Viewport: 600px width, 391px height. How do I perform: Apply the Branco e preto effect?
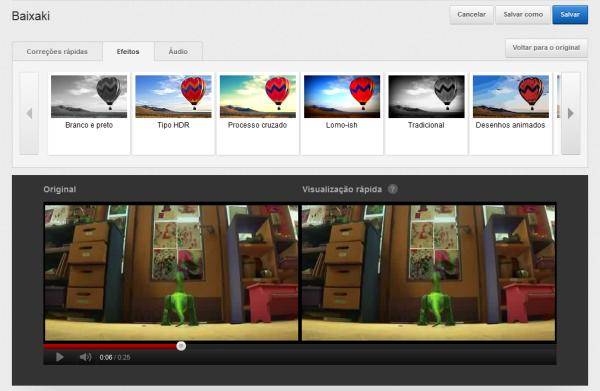pos(89,114)
